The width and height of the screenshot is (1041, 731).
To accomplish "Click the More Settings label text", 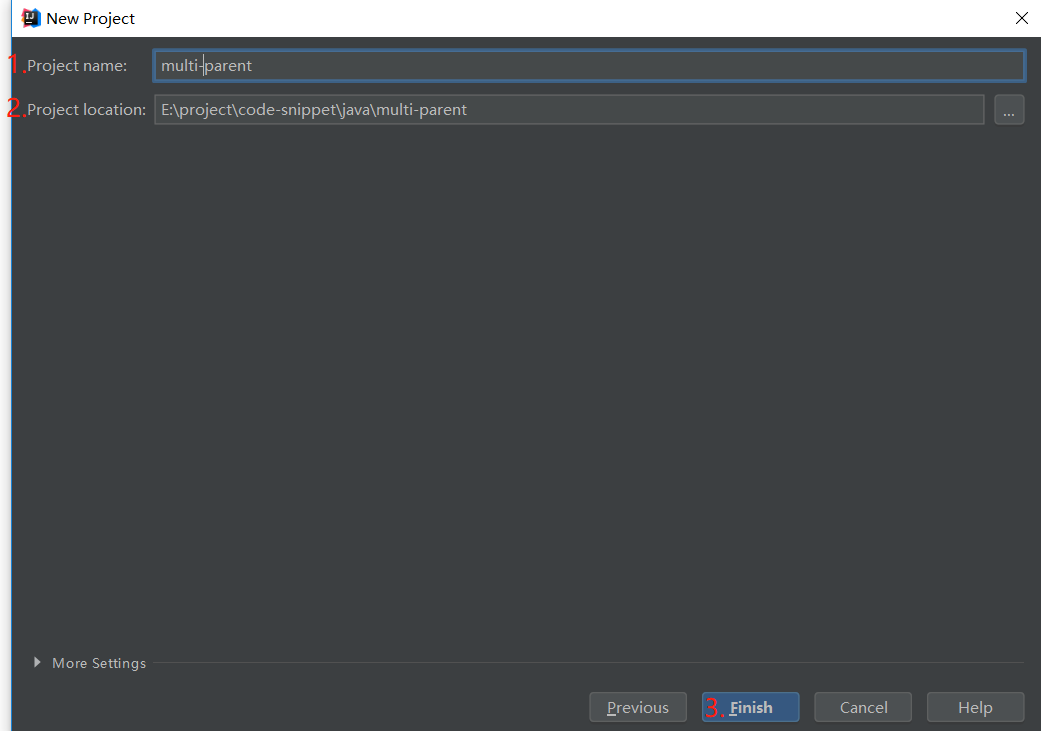I will coord(99,663).
